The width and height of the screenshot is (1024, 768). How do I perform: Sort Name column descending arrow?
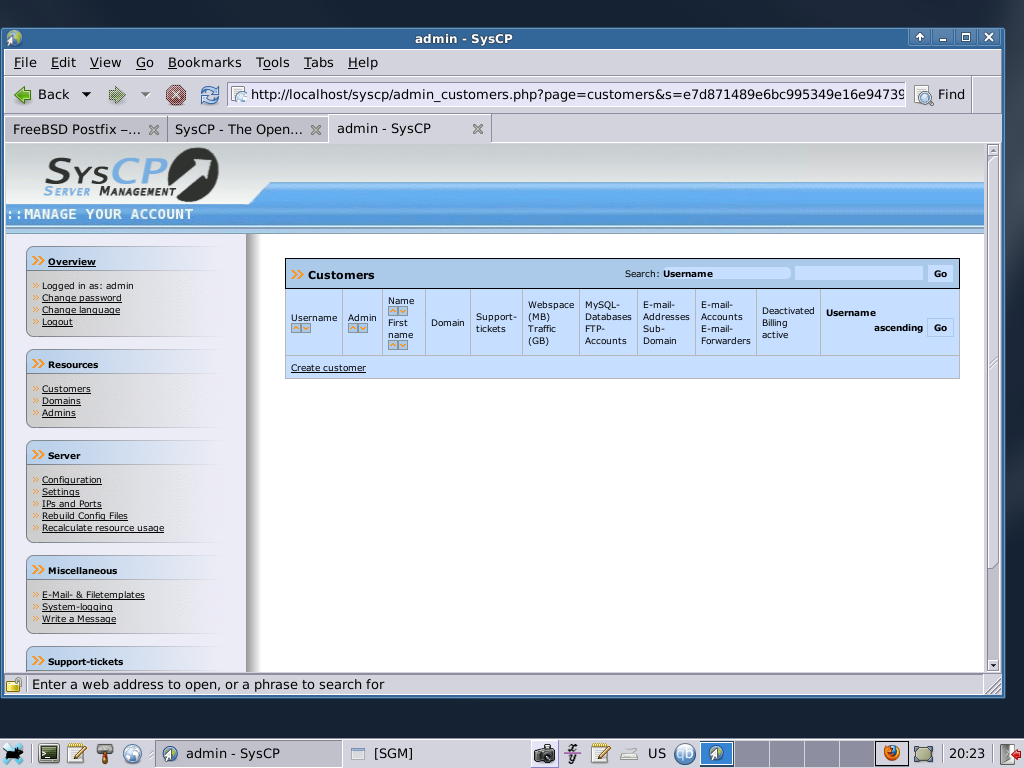(402, 312)
